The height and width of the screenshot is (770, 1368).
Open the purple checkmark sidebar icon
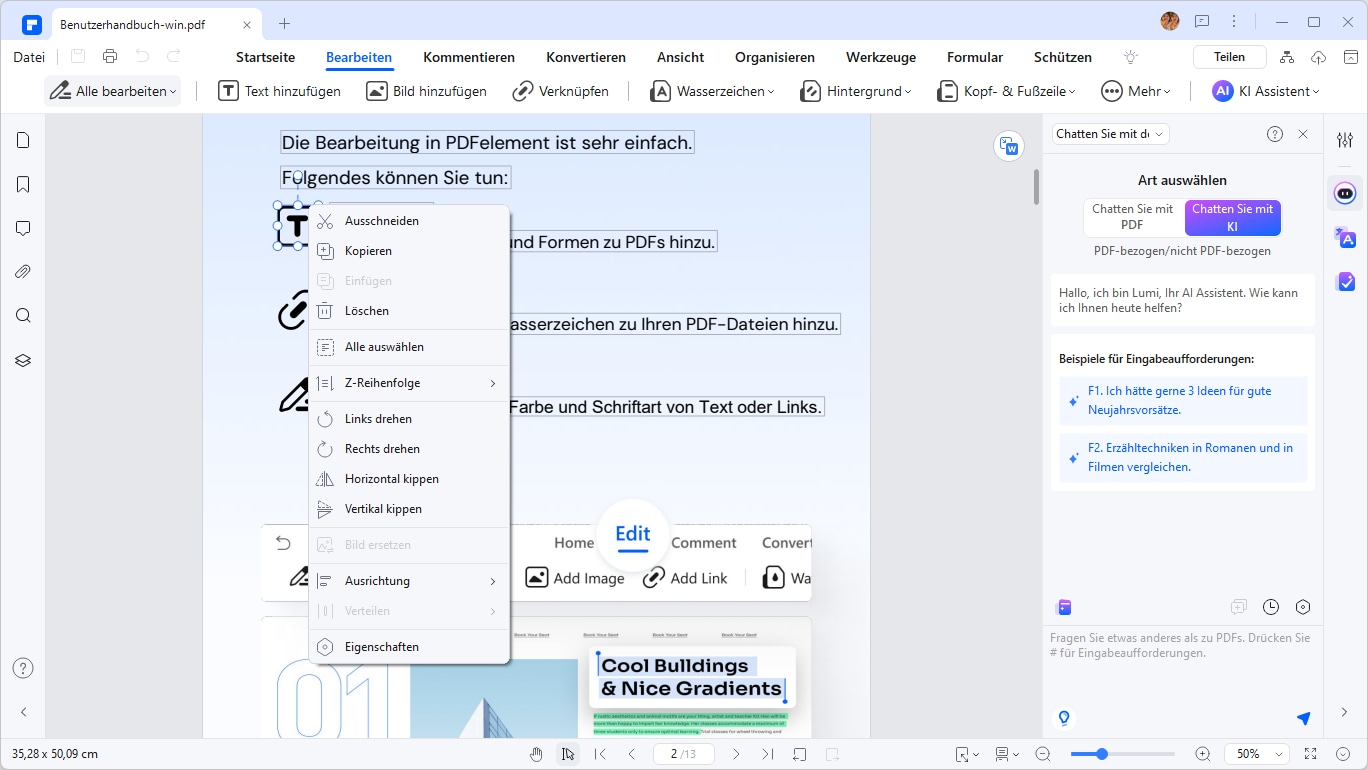click(x=1345, y=282)
